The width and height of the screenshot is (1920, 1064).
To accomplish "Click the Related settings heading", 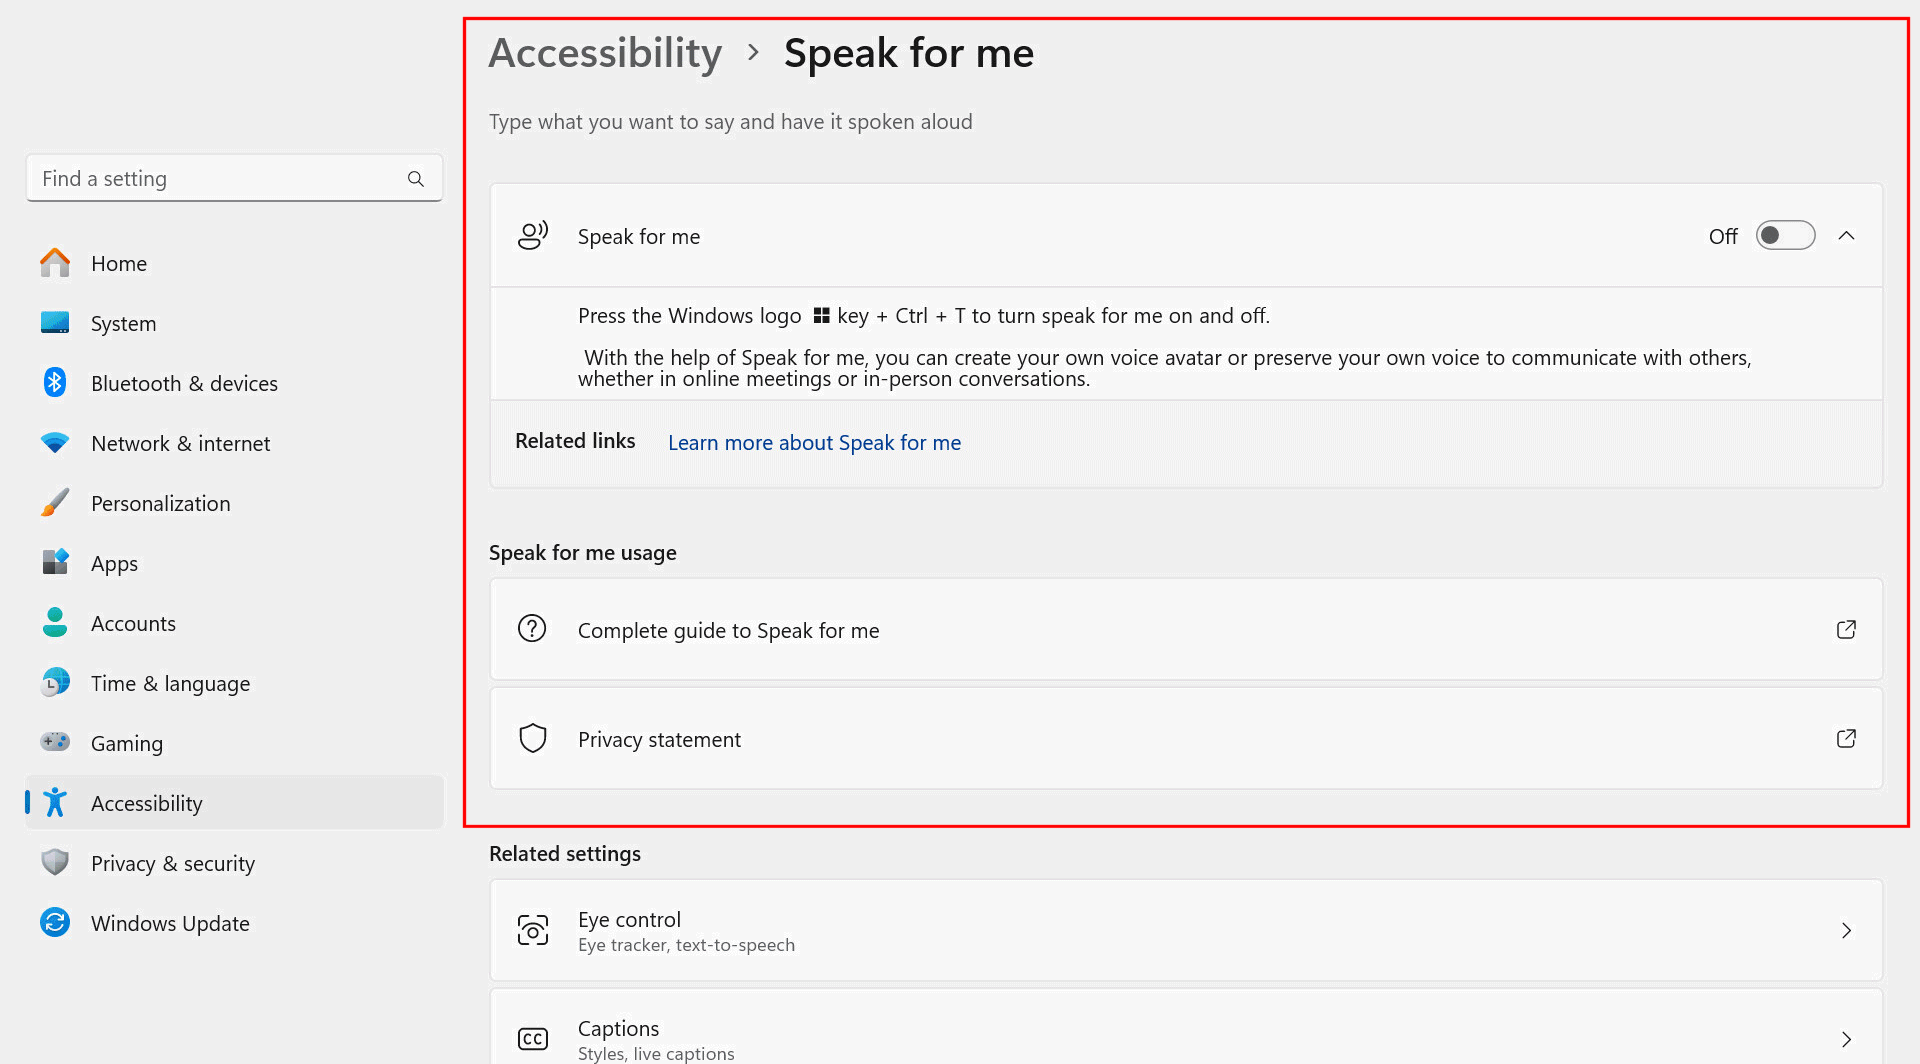I will pyautogui.click(x=565, y=854).
